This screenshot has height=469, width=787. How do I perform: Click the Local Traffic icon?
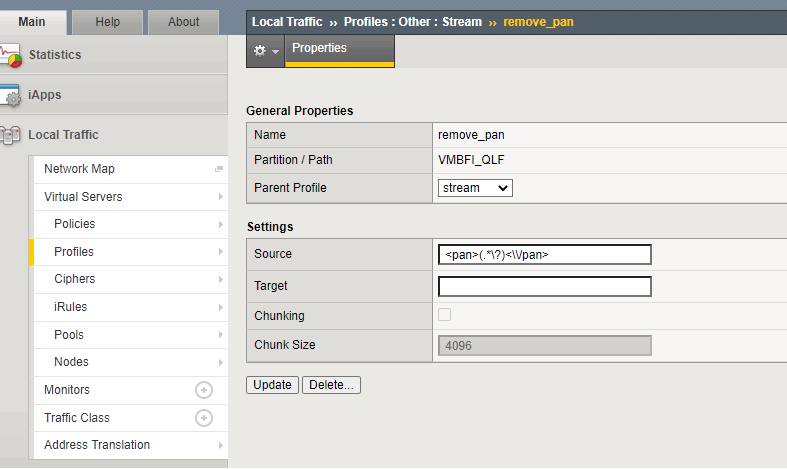[11, 135]
